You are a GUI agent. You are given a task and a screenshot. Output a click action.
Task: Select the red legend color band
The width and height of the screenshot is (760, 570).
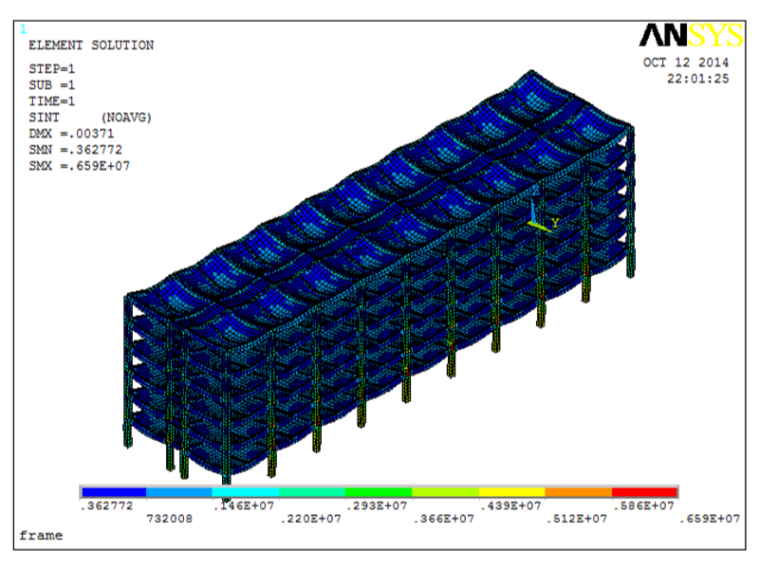point(643,492)
